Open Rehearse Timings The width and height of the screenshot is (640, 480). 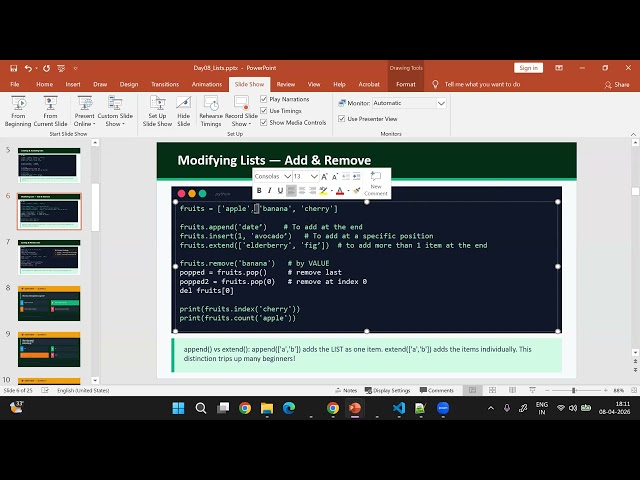coord(211,111)
